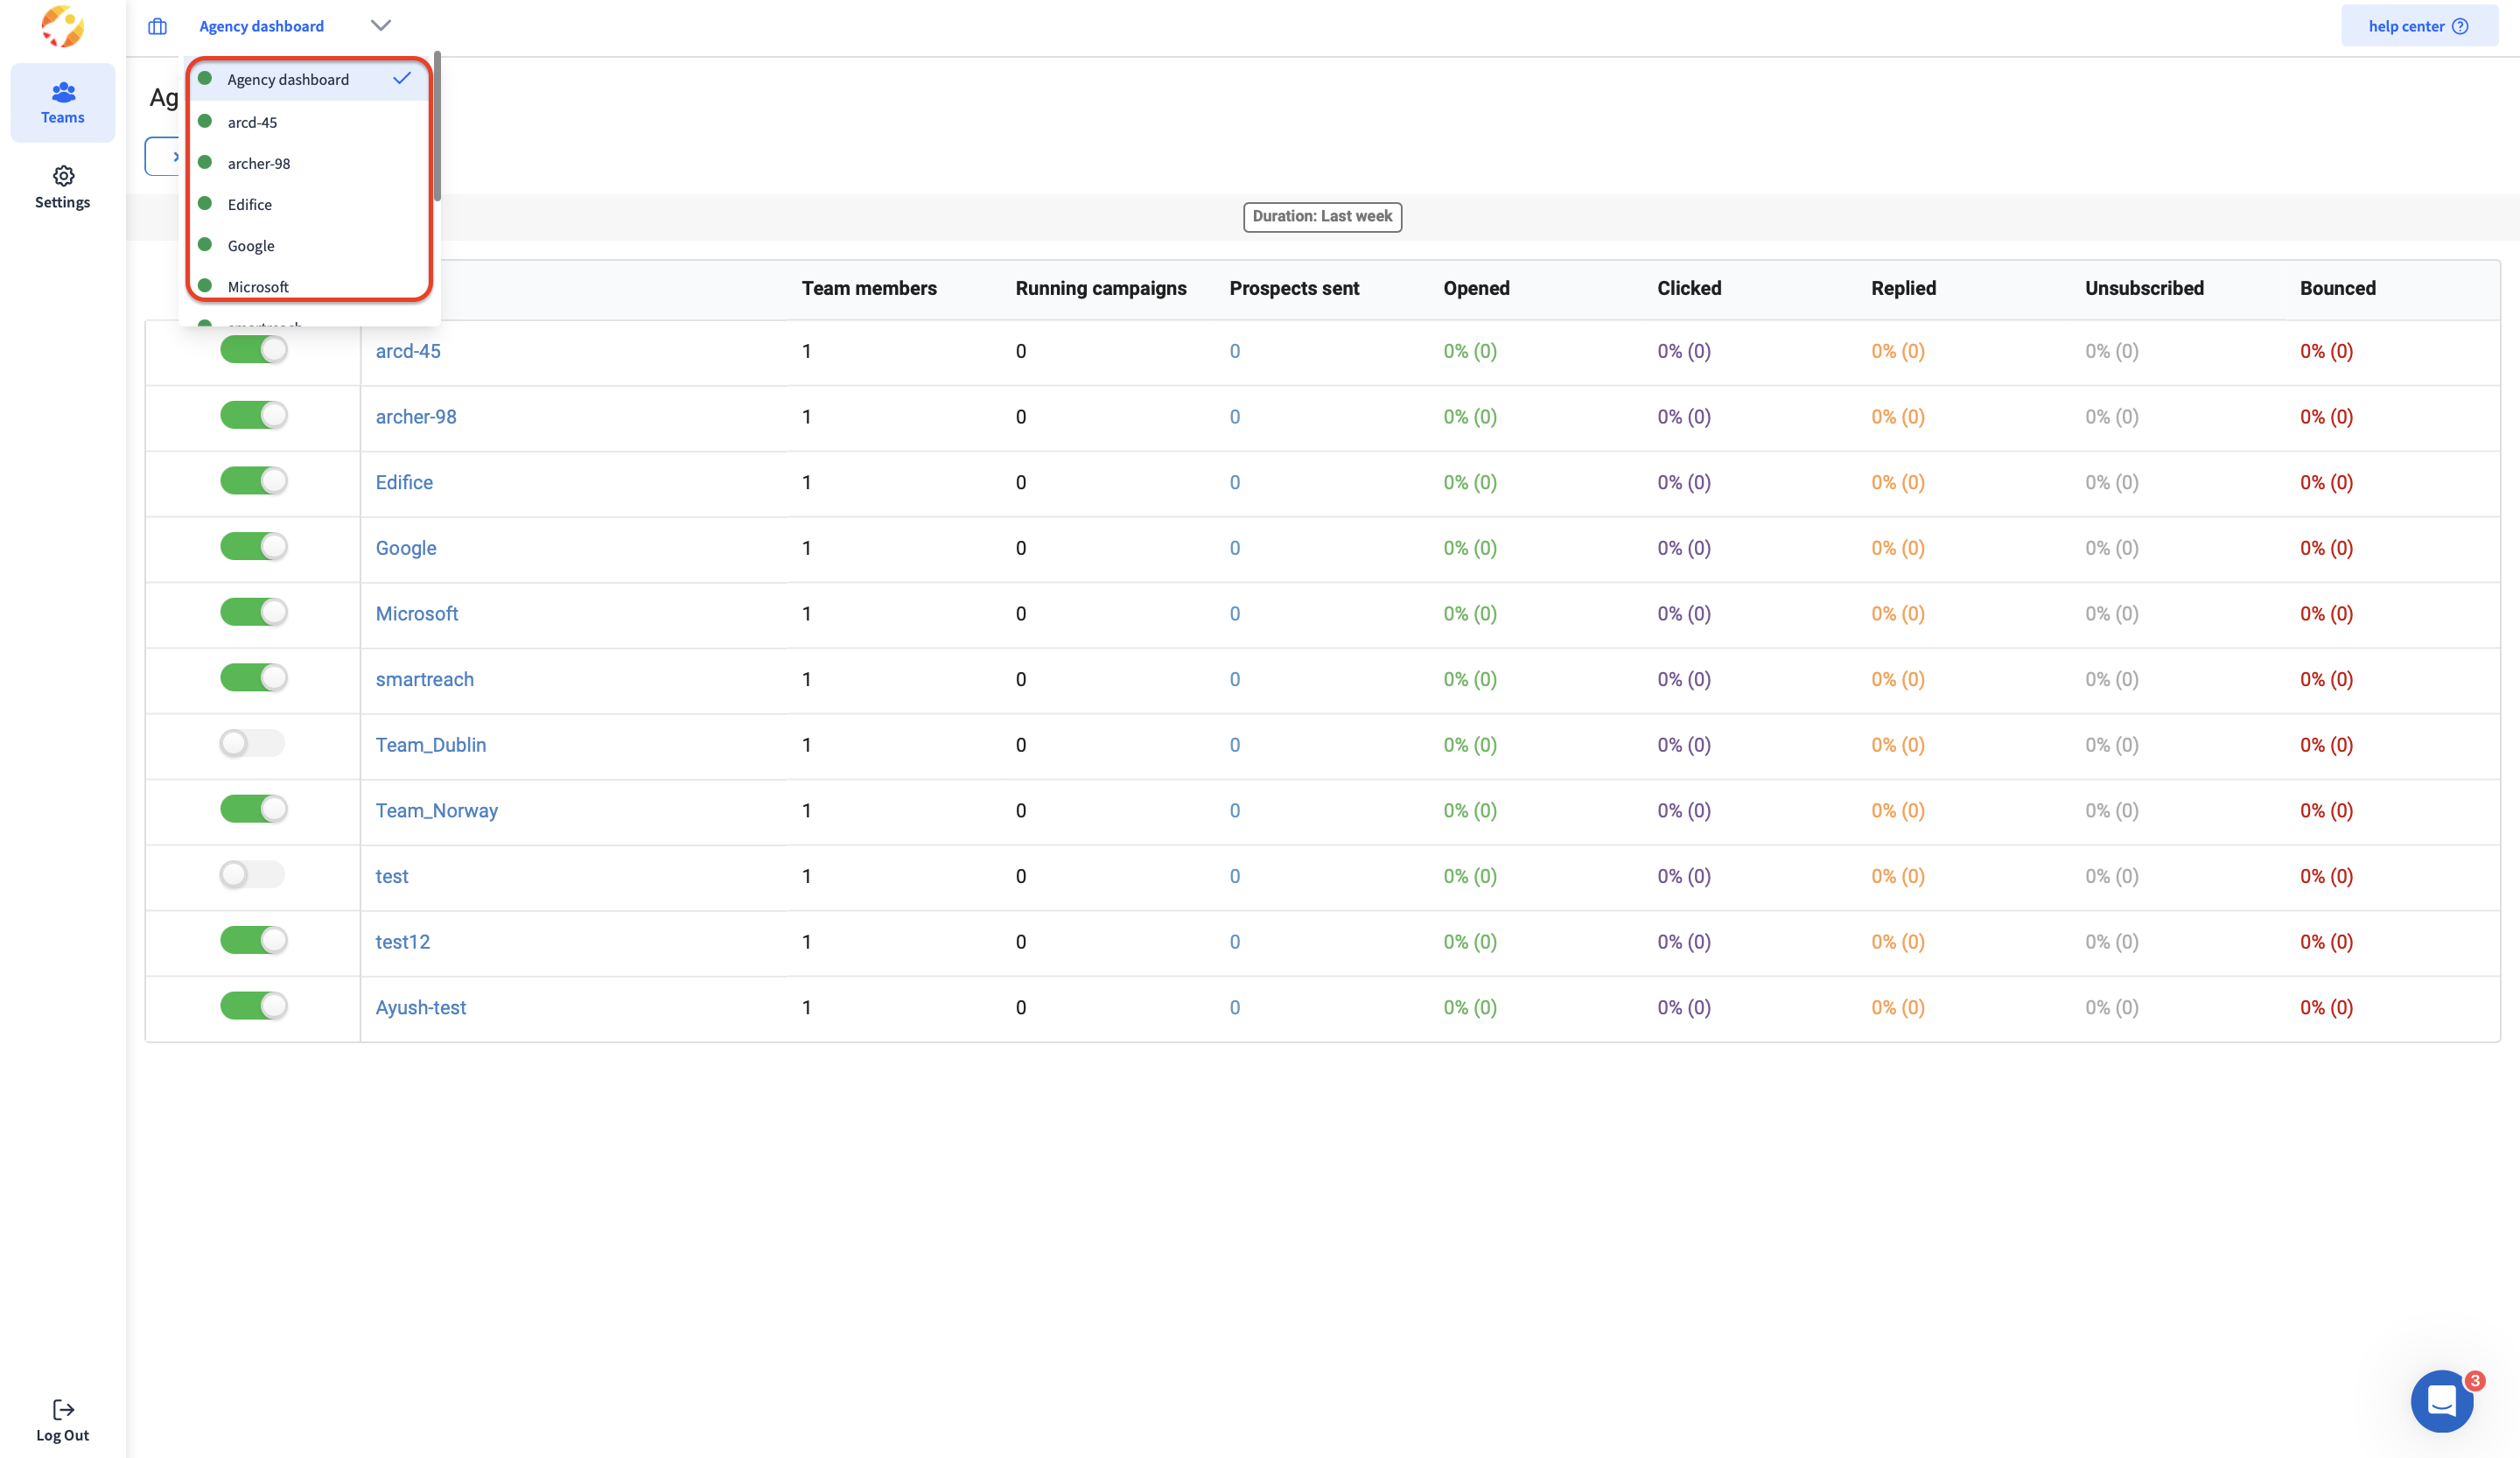Collapse the Agency dashboard dropdown chevron
The image size is (2520, 1458).
point(380,26)
